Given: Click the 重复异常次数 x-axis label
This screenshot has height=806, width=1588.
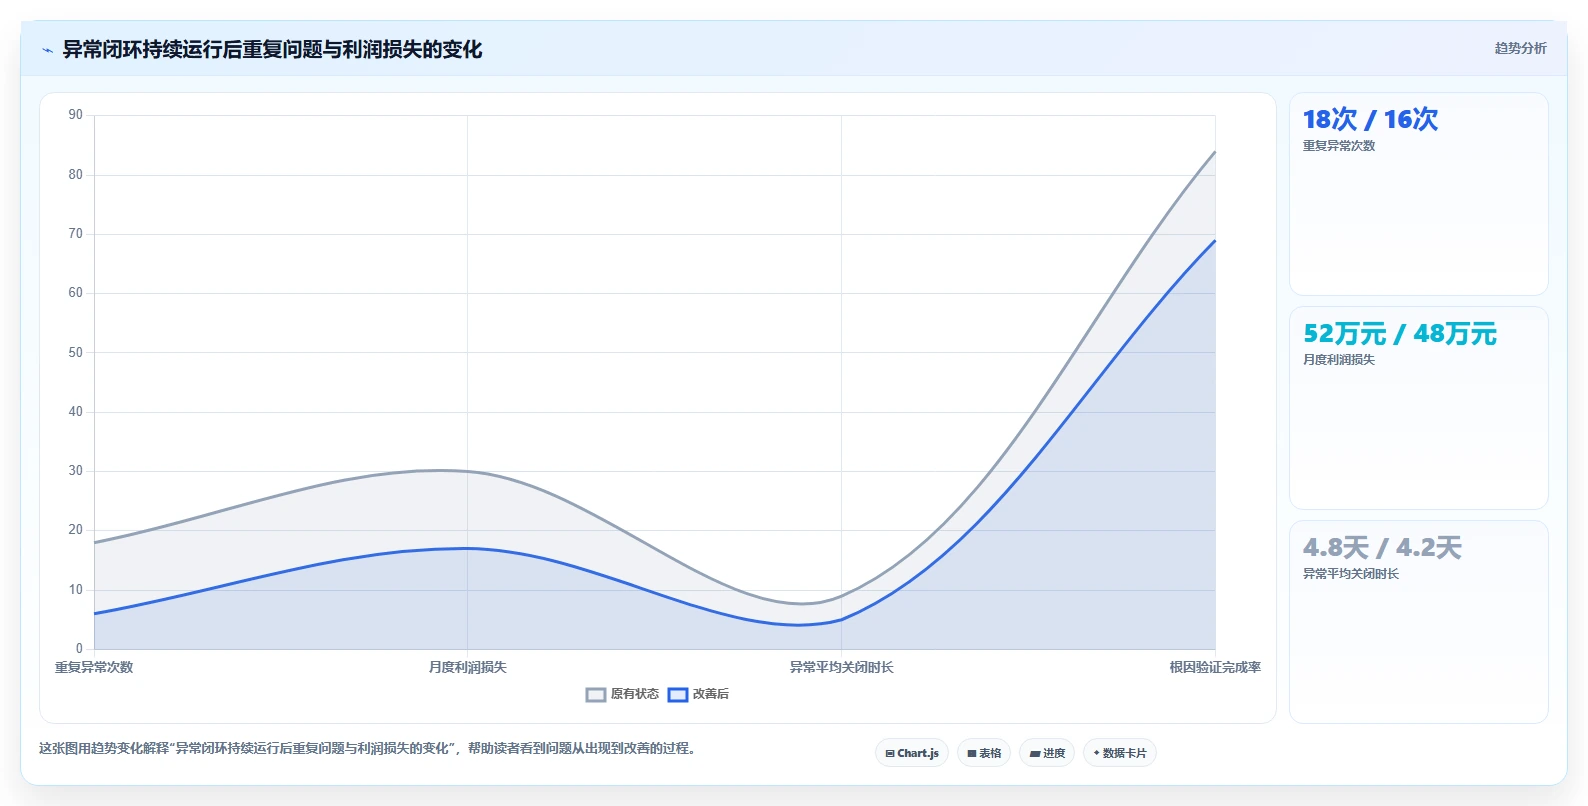Looking at the screenshot, I should 94,667.
